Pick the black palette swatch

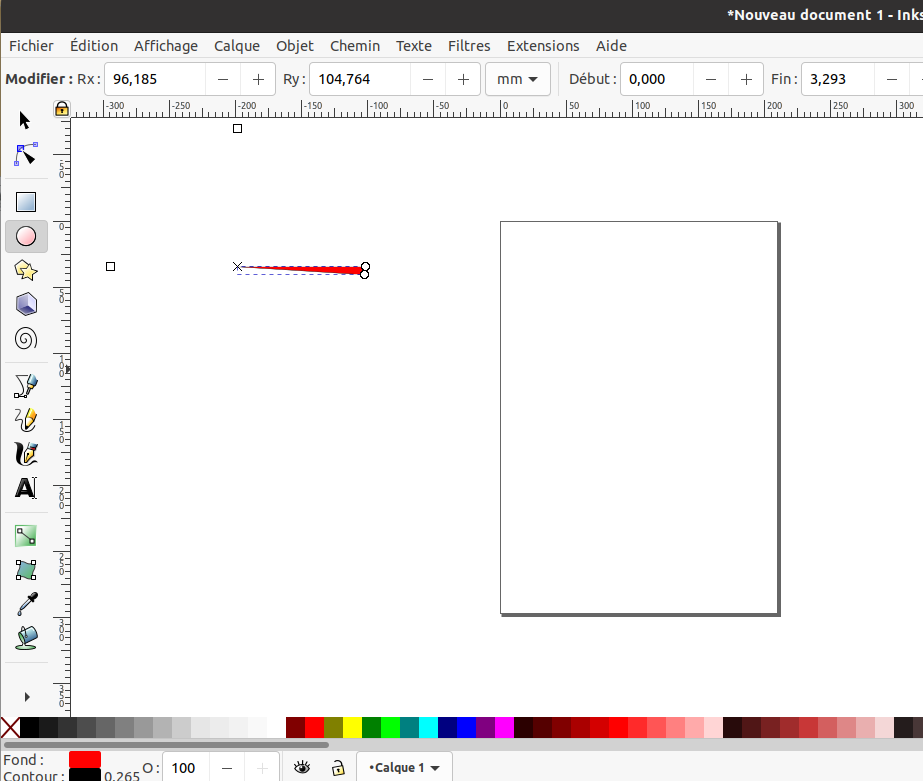click(29, 727)
